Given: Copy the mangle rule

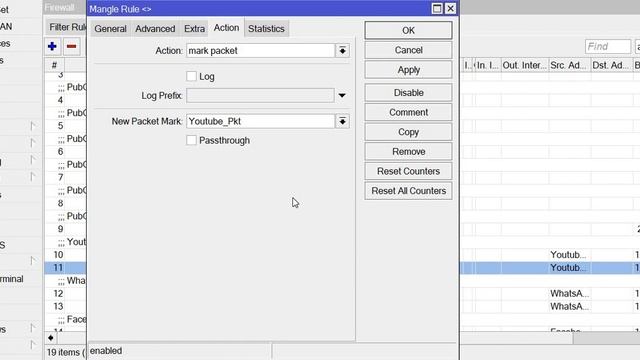Looking at the screenshot, I should (408, 132).
